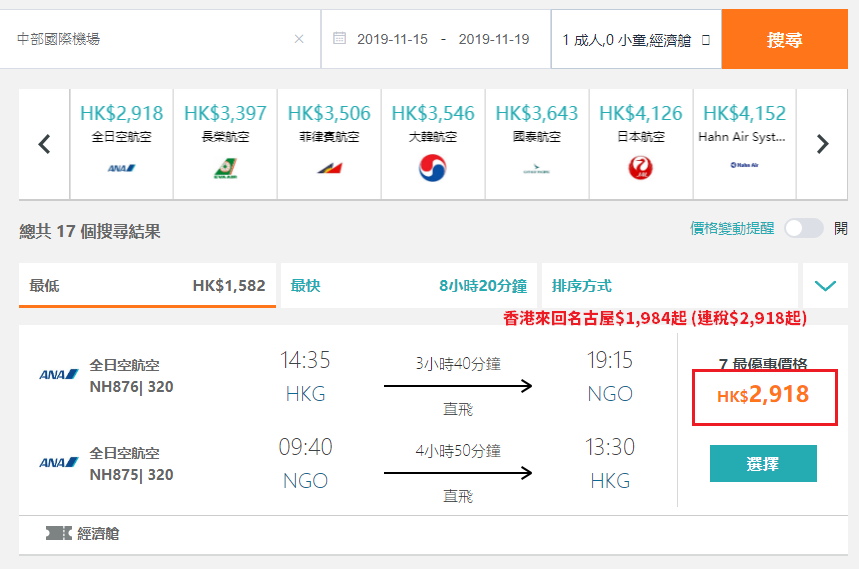The height and width of the screenshot is (569, 859).
Task: Clear the 中部國際機場 destination field
Action: (299, 39)
